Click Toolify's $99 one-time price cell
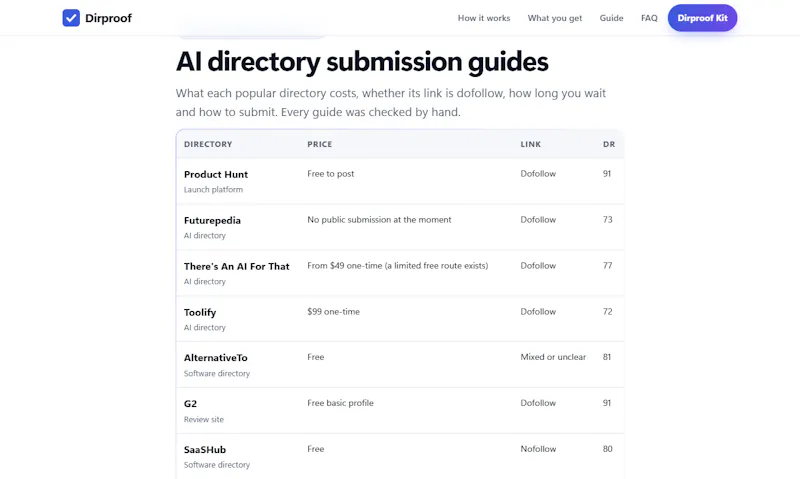 tap(333, 311)
